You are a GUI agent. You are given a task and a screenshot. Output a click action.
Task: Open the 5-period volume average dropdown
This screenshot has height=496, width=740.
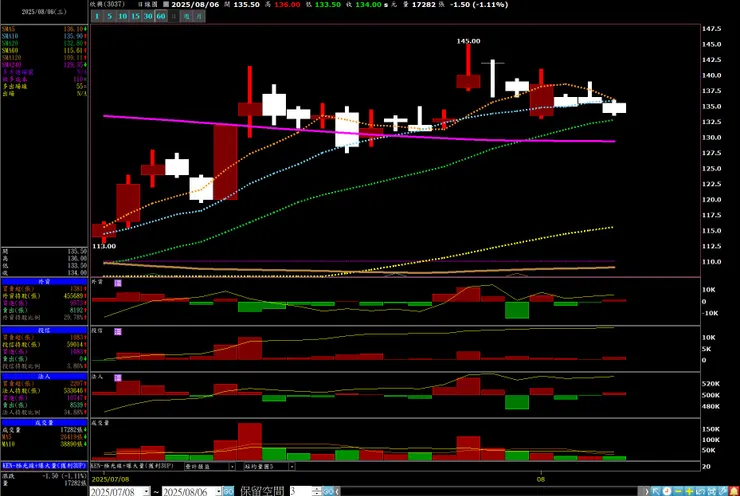click(x=292, y=466)
